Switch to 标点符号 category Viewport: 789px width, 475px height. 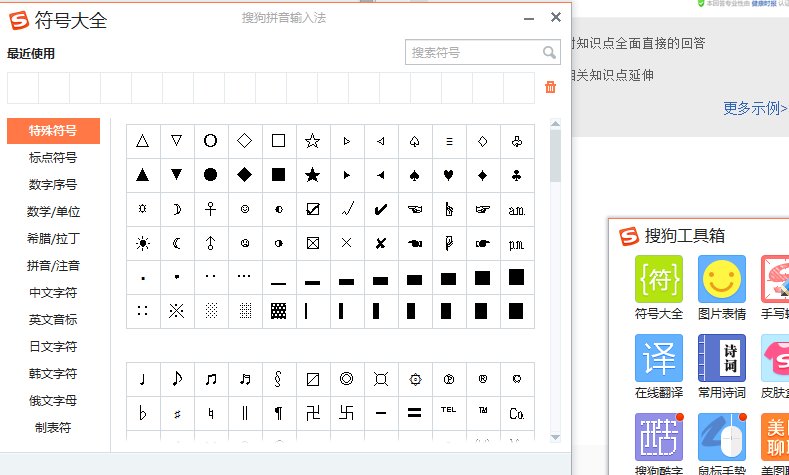pos(53,157)
